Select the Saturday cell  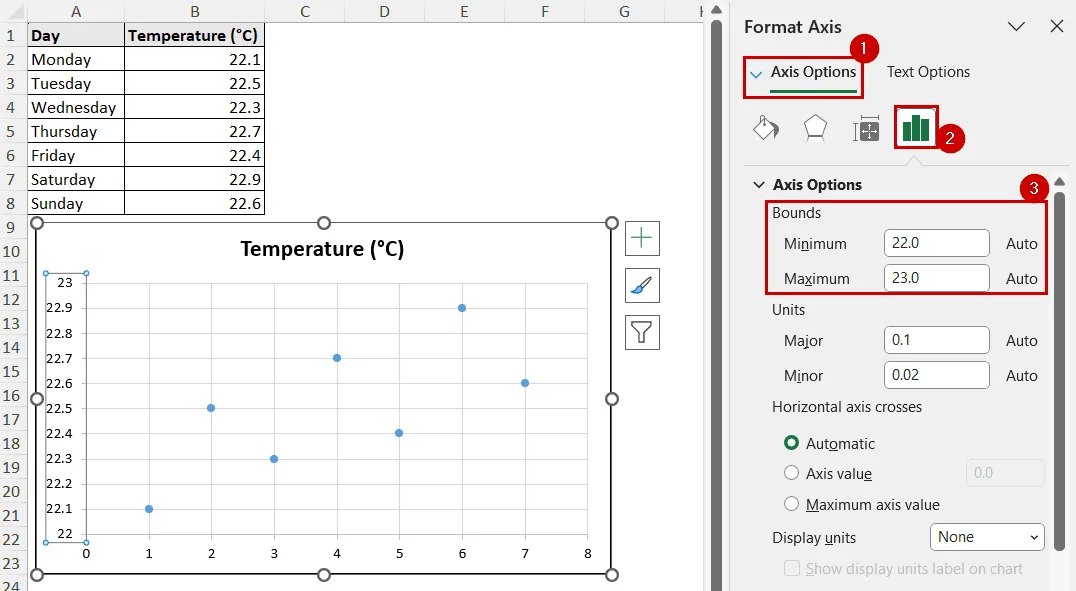(76, 180)
